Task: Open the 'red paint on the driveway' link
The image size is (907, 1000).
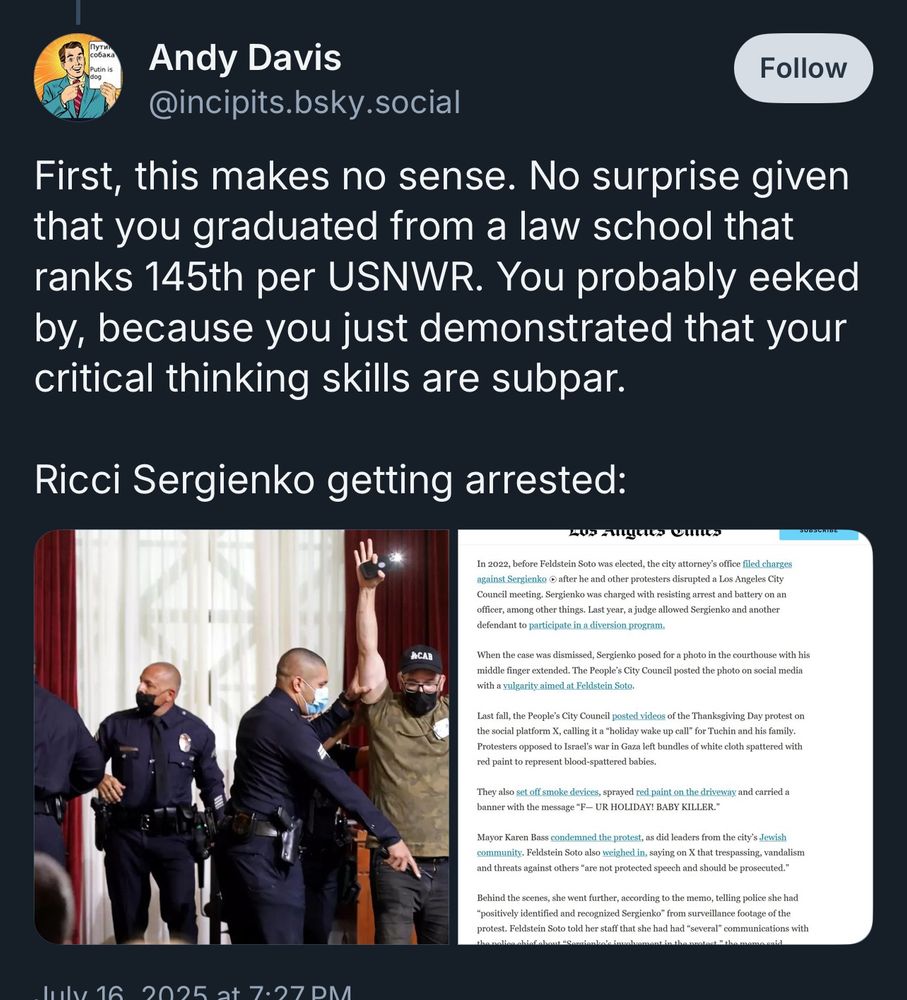Action: click(686, 791)
